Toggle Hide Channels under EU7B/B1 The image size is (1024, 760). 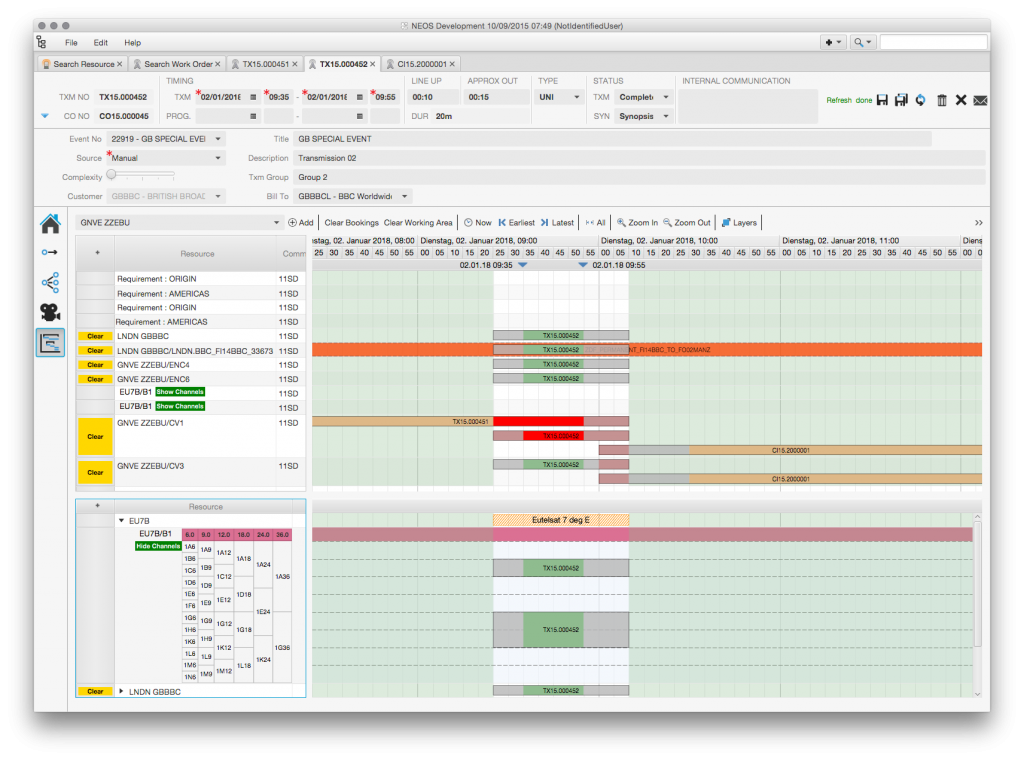coord(157,546)
